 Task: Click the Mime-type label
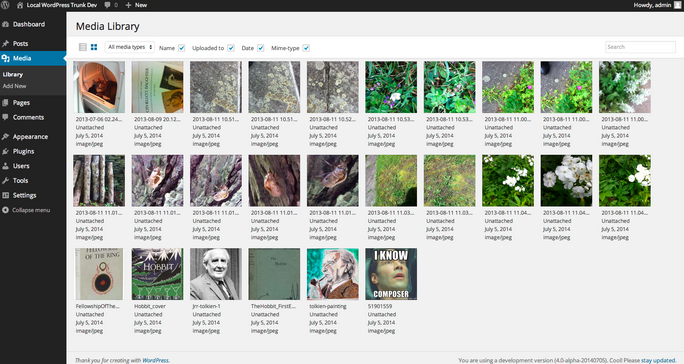(x=285, y=48)
